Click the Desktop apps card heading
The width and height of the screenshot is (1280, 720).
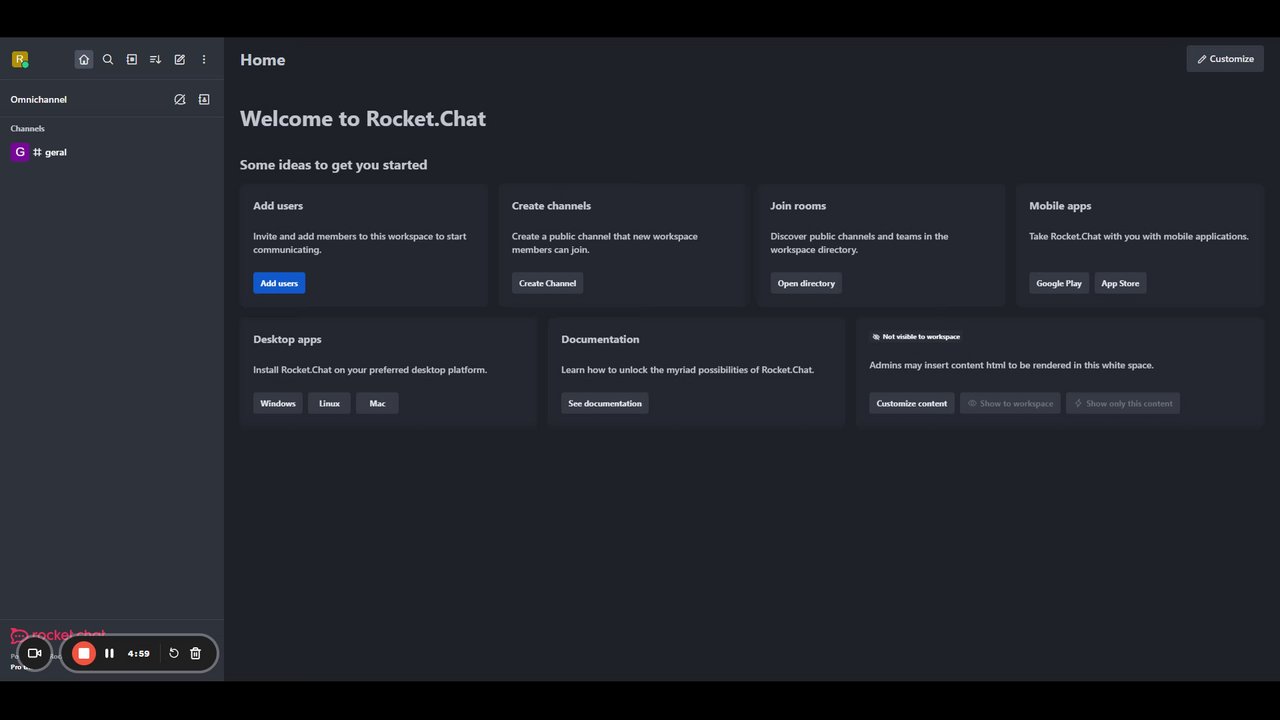coord(287,340)
